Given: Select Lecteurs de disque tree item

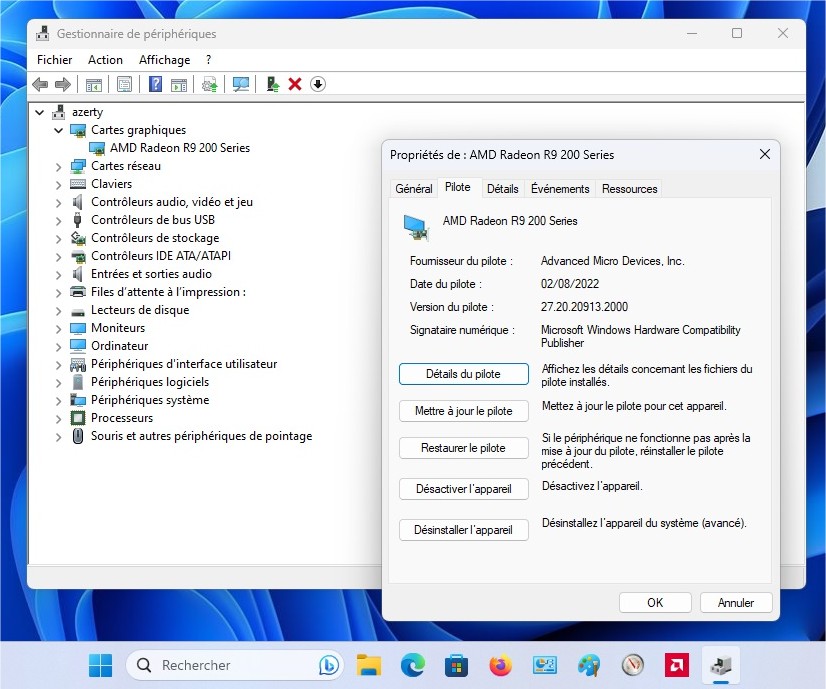Looking at the screenshot, I should [140, 310].
